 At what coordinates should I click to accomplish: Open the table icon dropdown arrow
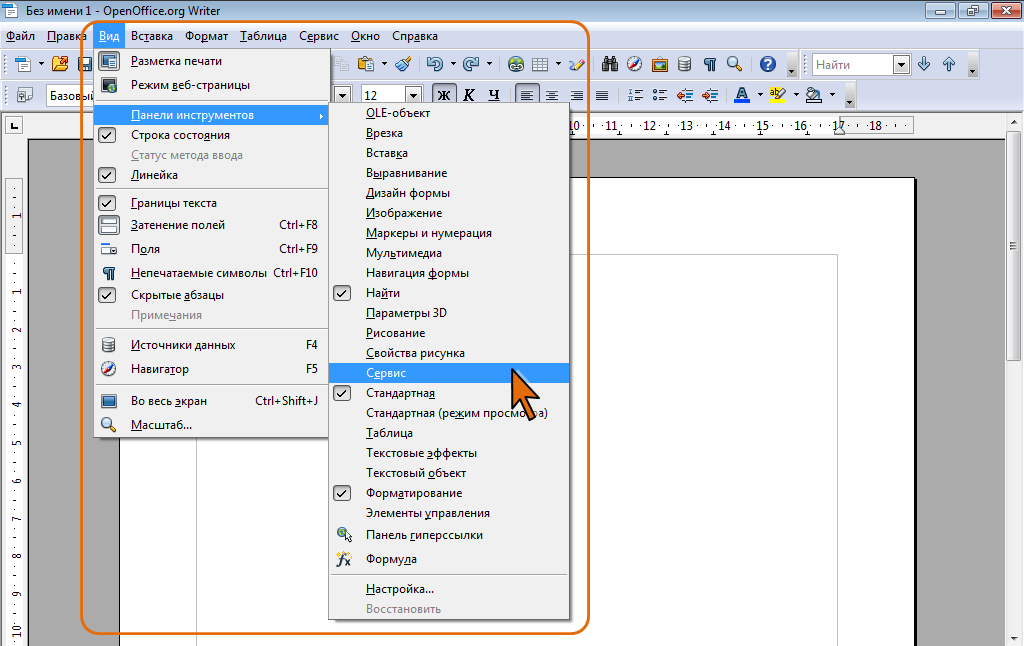558,64
